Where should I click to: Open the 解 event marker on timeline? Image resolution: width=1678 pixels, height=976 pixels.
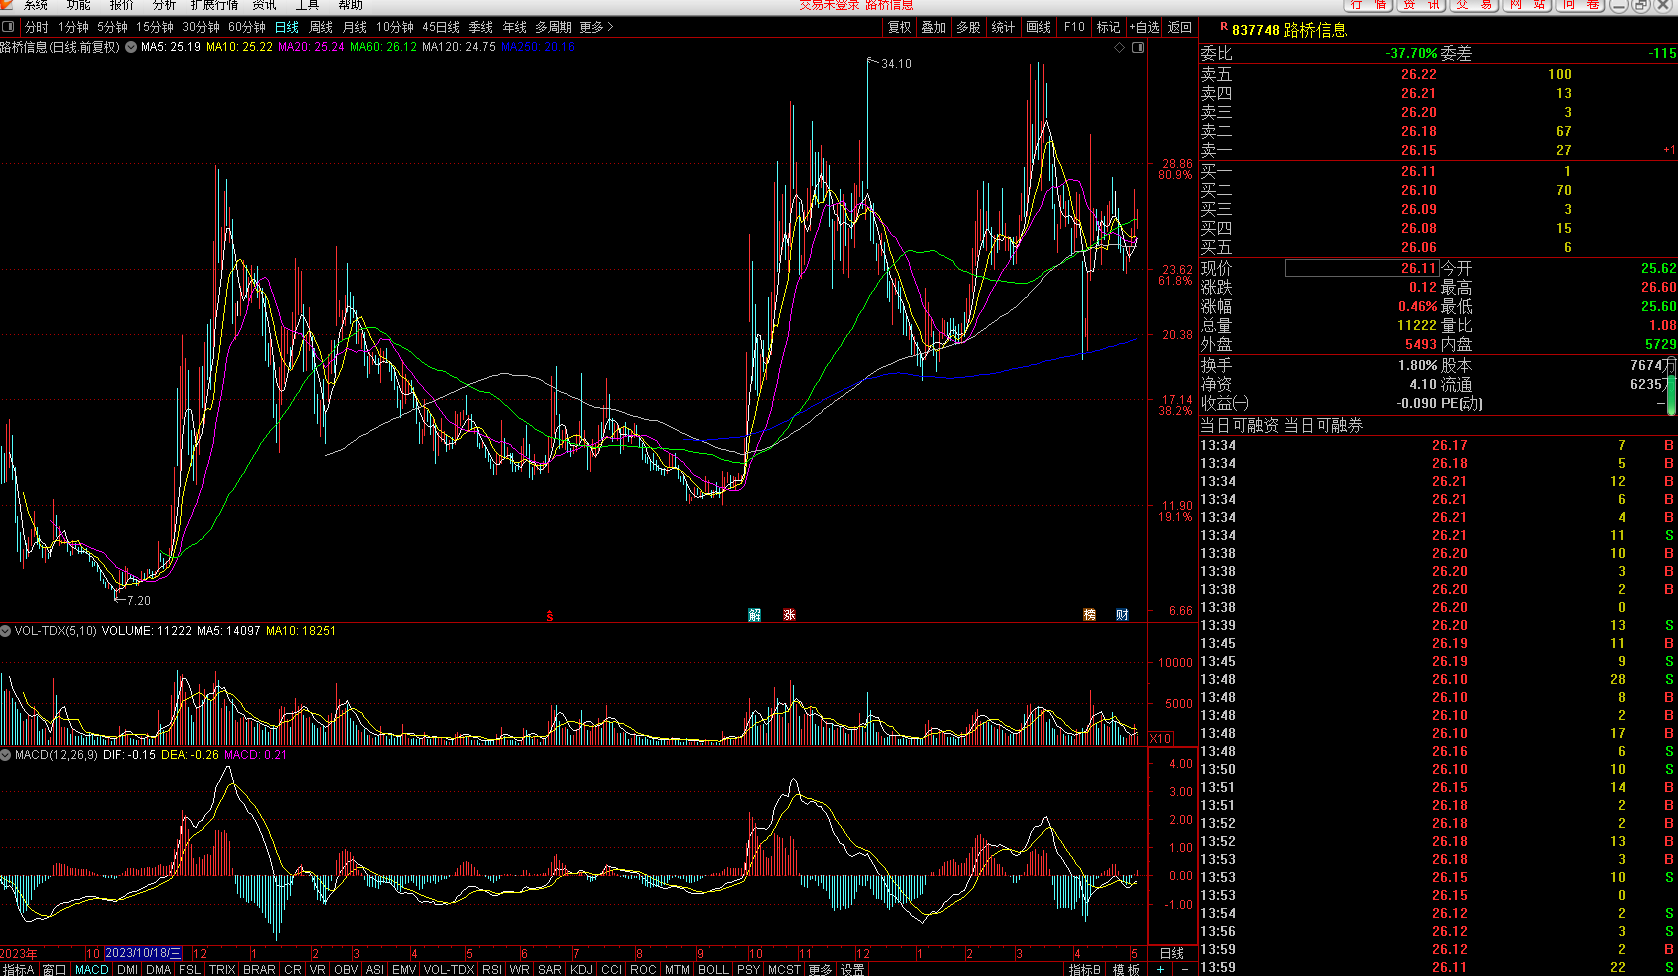click(x=755, y=615)
